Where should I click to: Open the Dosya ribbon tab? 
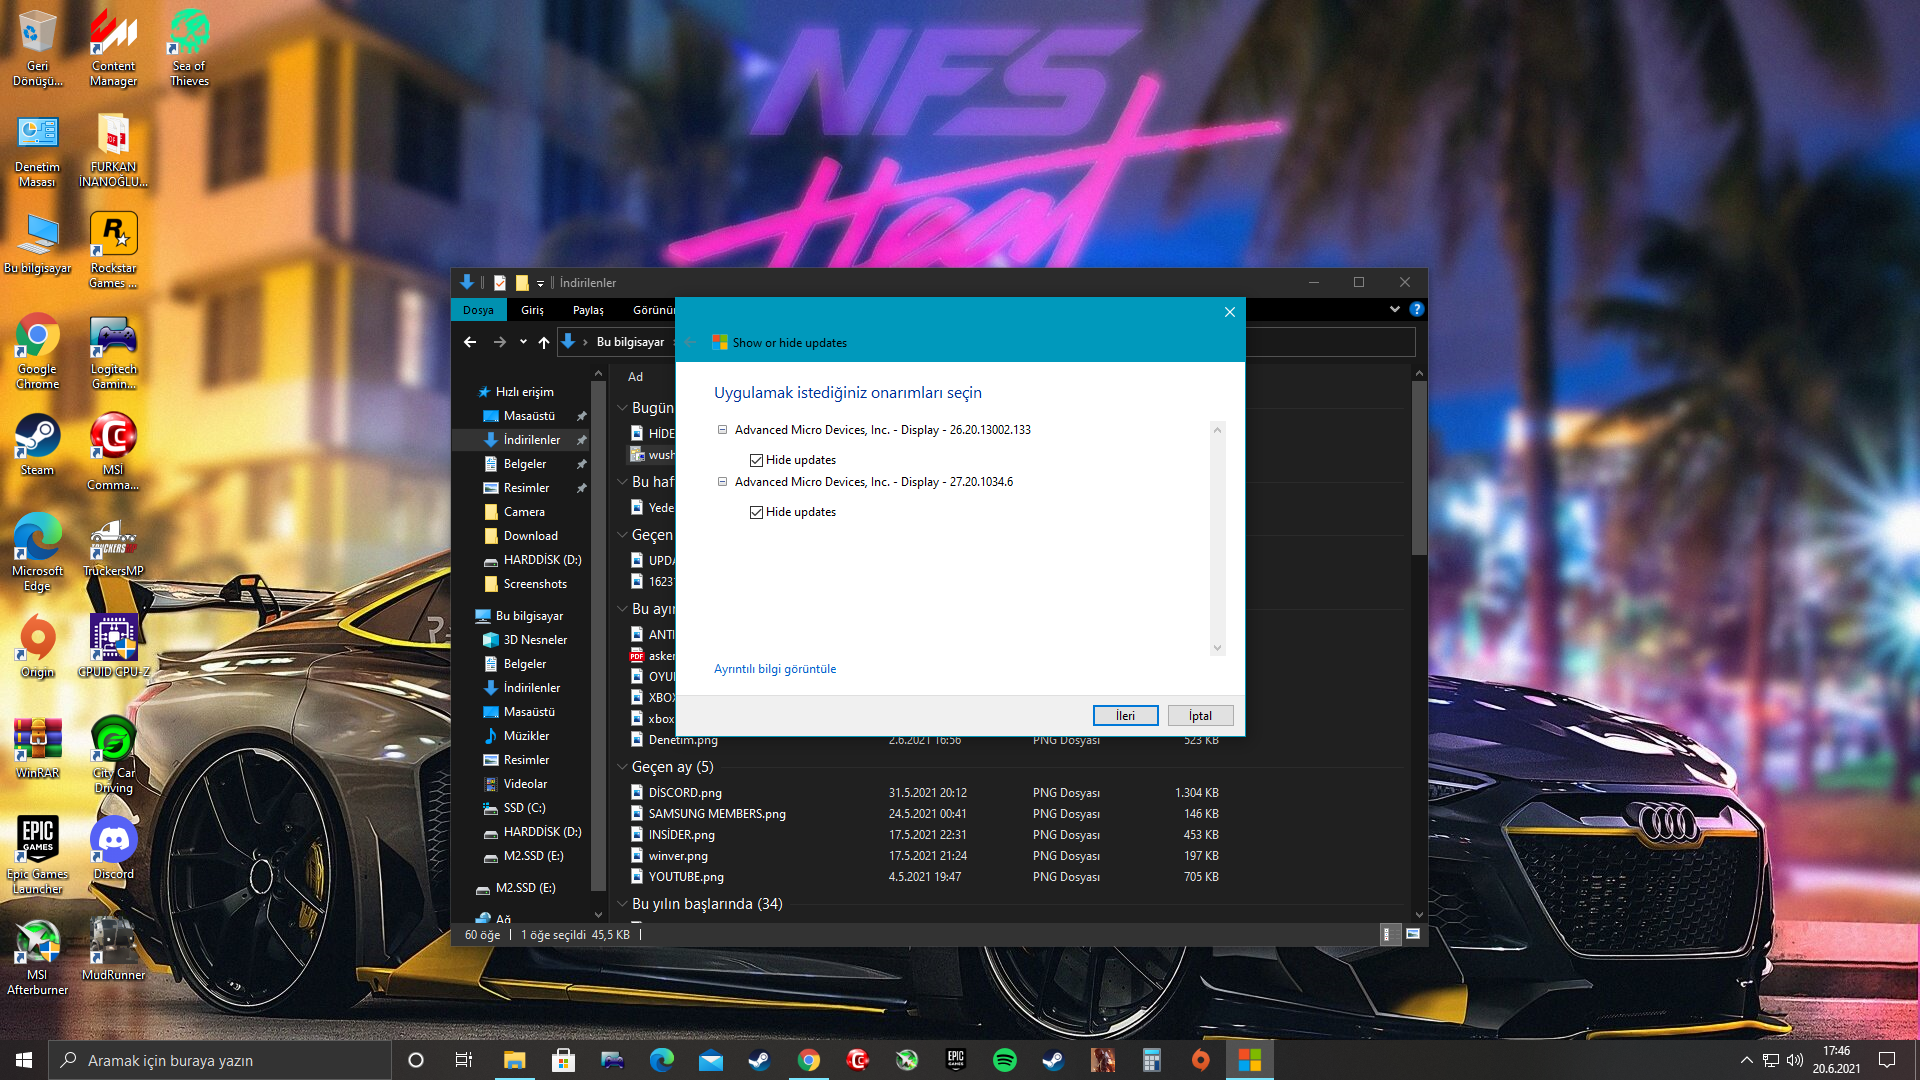(x=478, y=310)
